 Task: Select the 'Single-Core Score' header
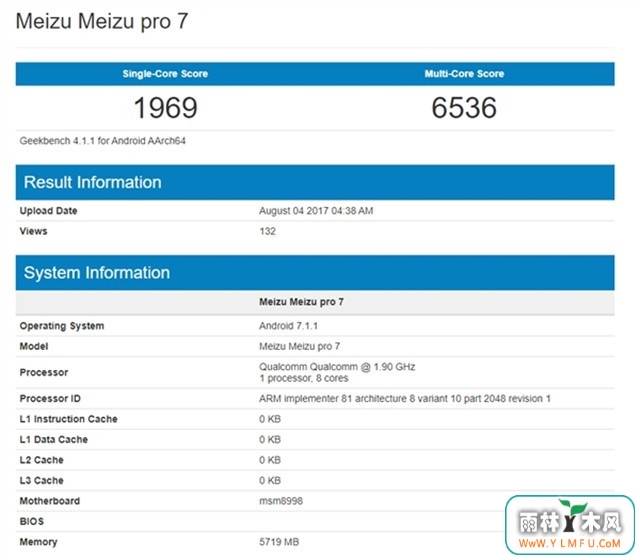165,74
